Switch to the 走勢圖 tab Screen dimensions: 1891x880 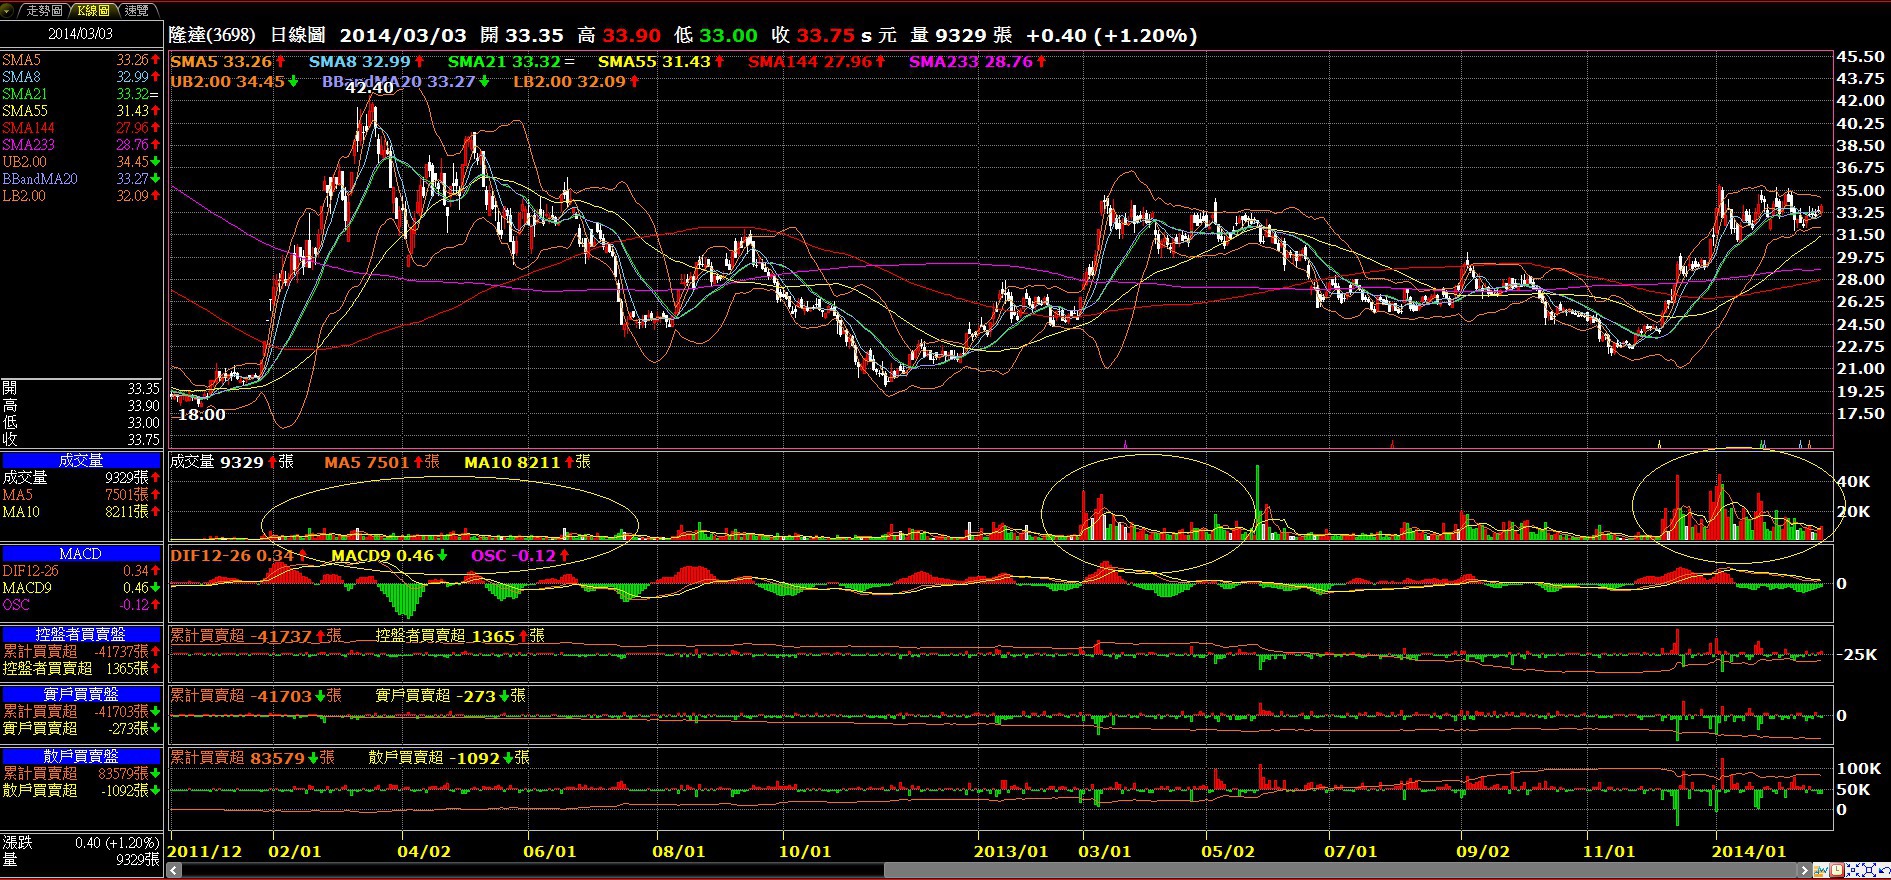44,10
